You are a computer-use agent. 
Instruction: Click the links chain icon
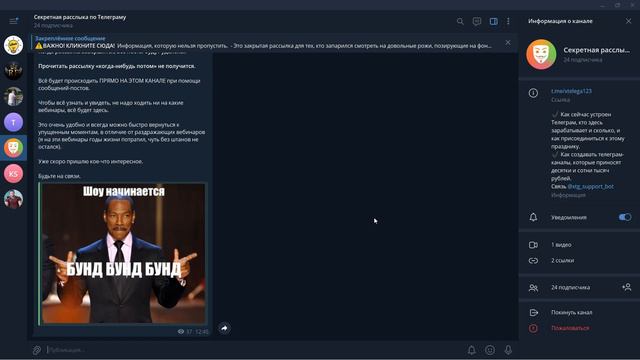tap(533, 260)
